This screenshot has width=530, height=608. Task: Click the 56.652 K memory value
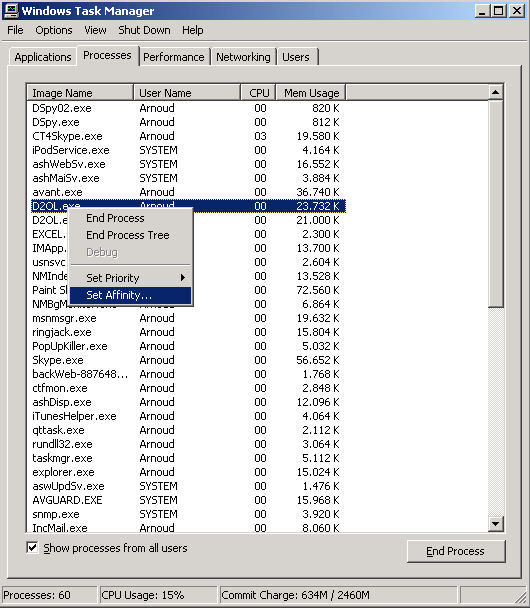tap(318, 360)
